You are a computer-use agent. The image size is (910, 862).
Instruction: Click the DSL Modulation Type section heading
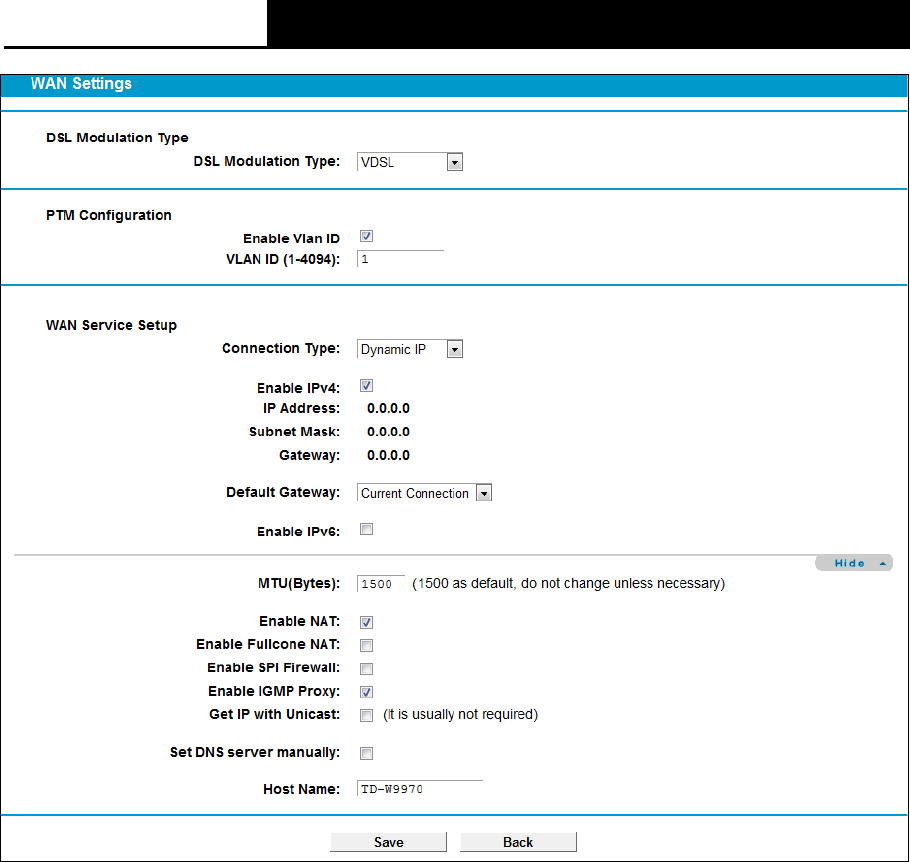tap(117, 138)
